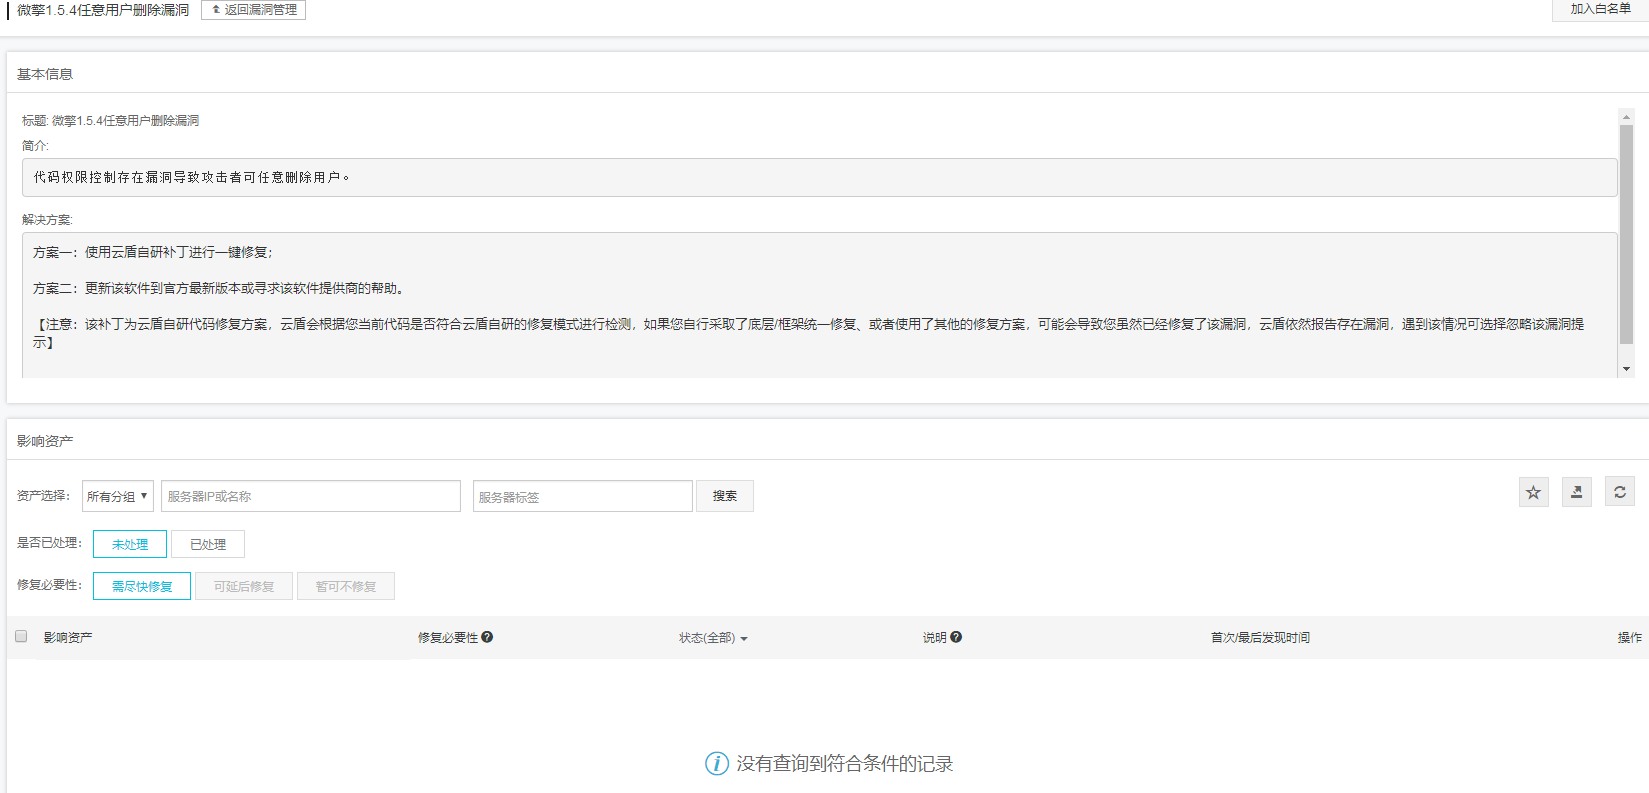Click the 搜索 button

click(x=725, y=496)
